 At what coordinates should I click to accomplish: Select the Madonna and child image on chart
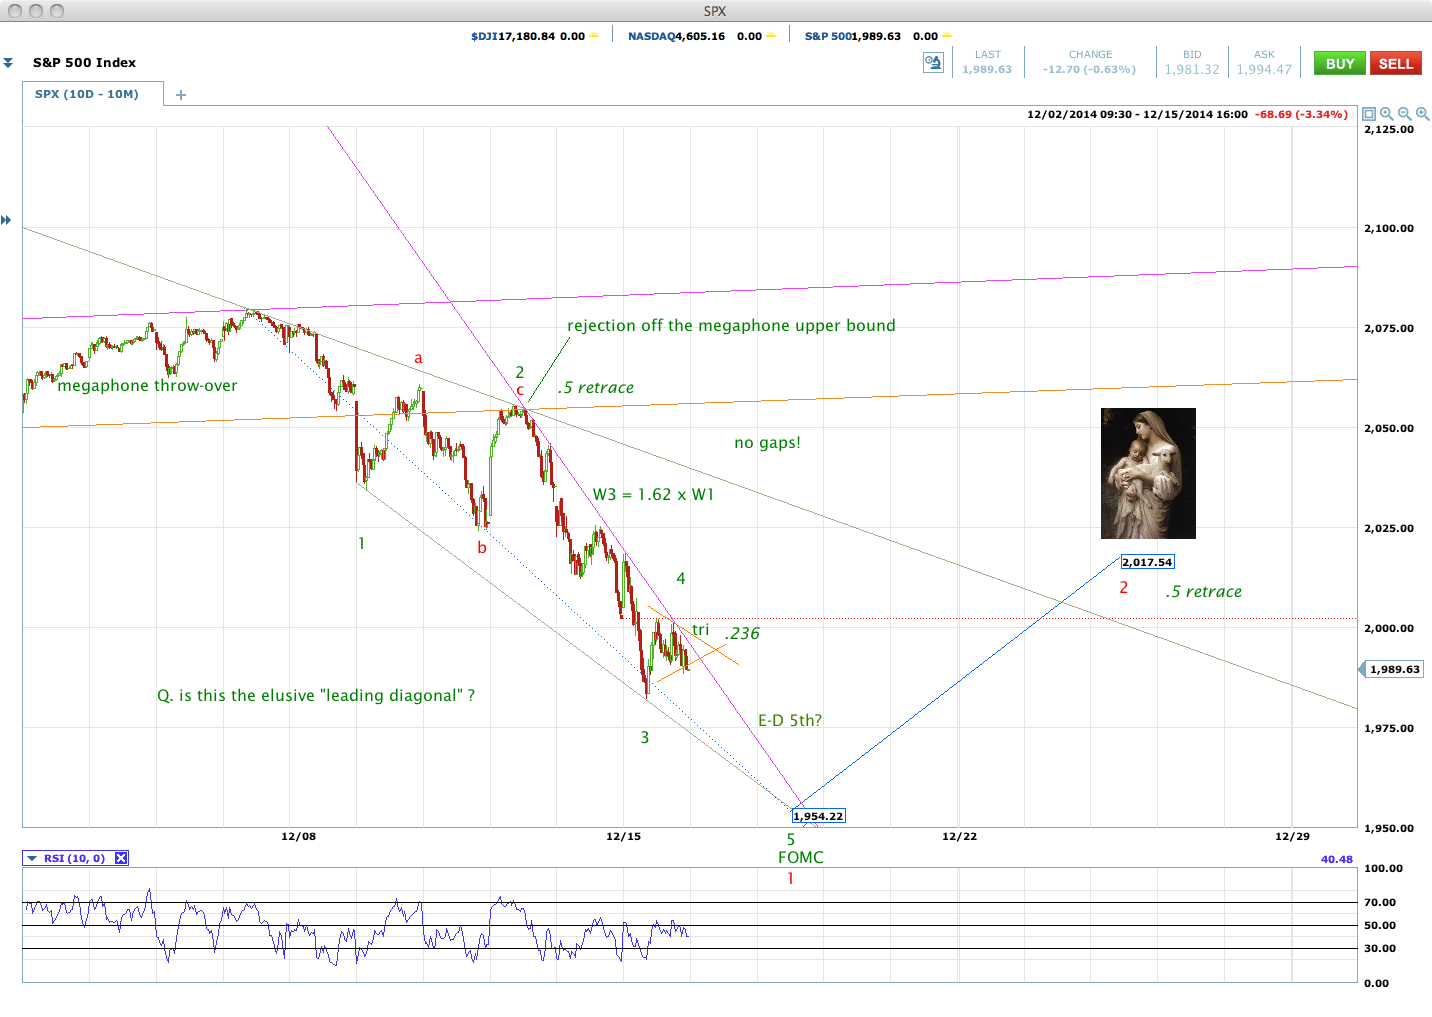[1148, 473]
